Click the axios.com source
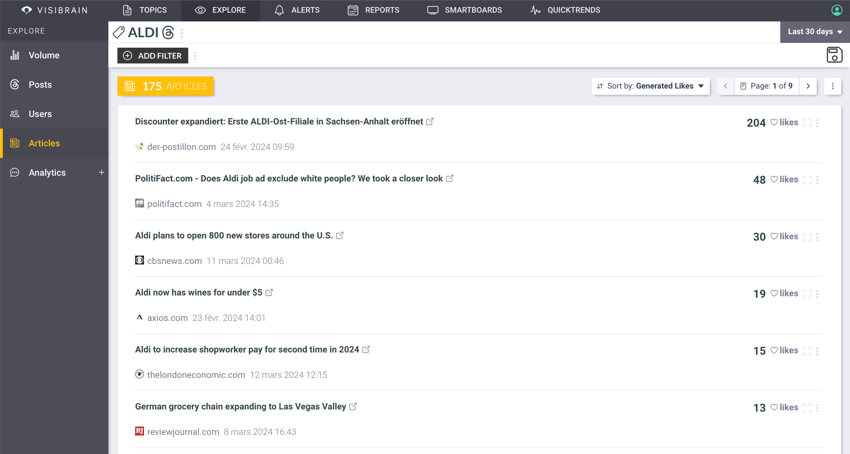 point(167,318)
